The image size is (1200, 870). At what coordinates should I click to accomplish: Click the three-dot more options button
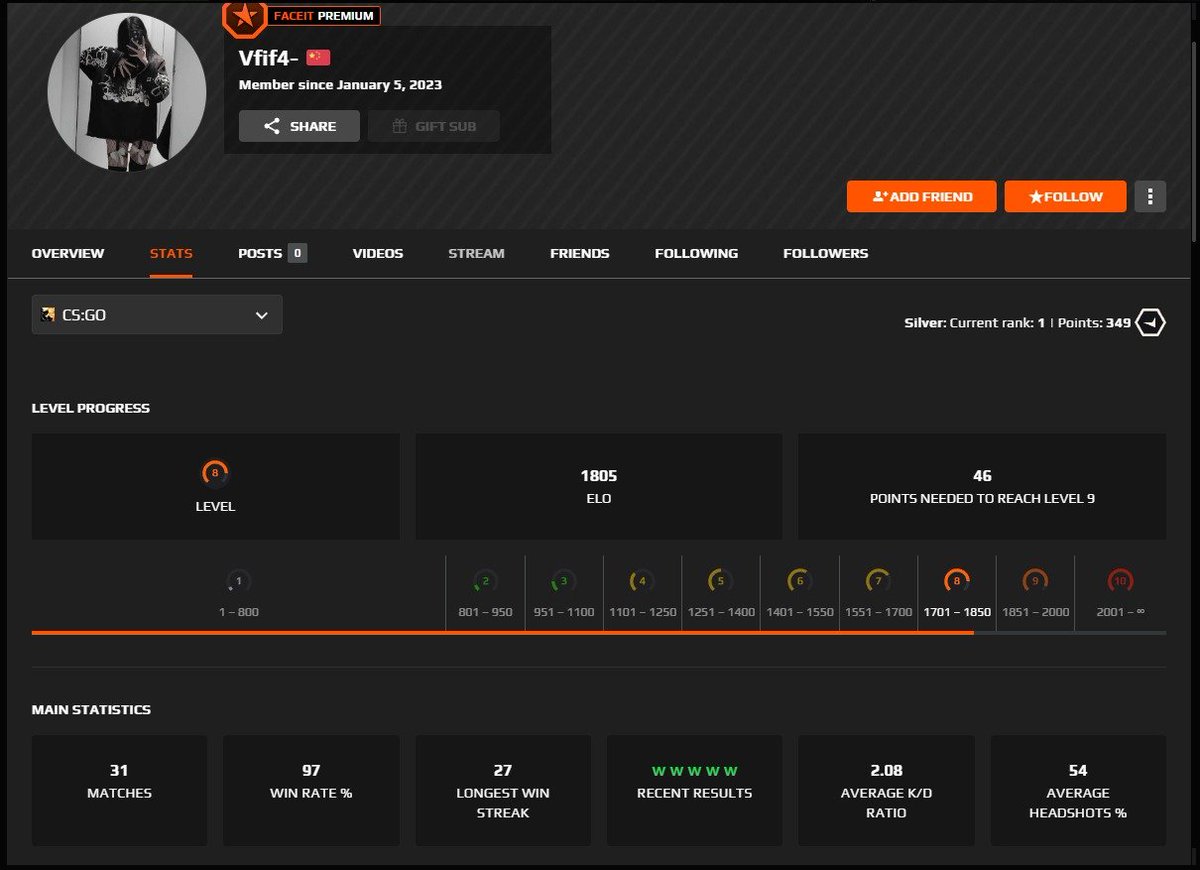(1150, 196)
